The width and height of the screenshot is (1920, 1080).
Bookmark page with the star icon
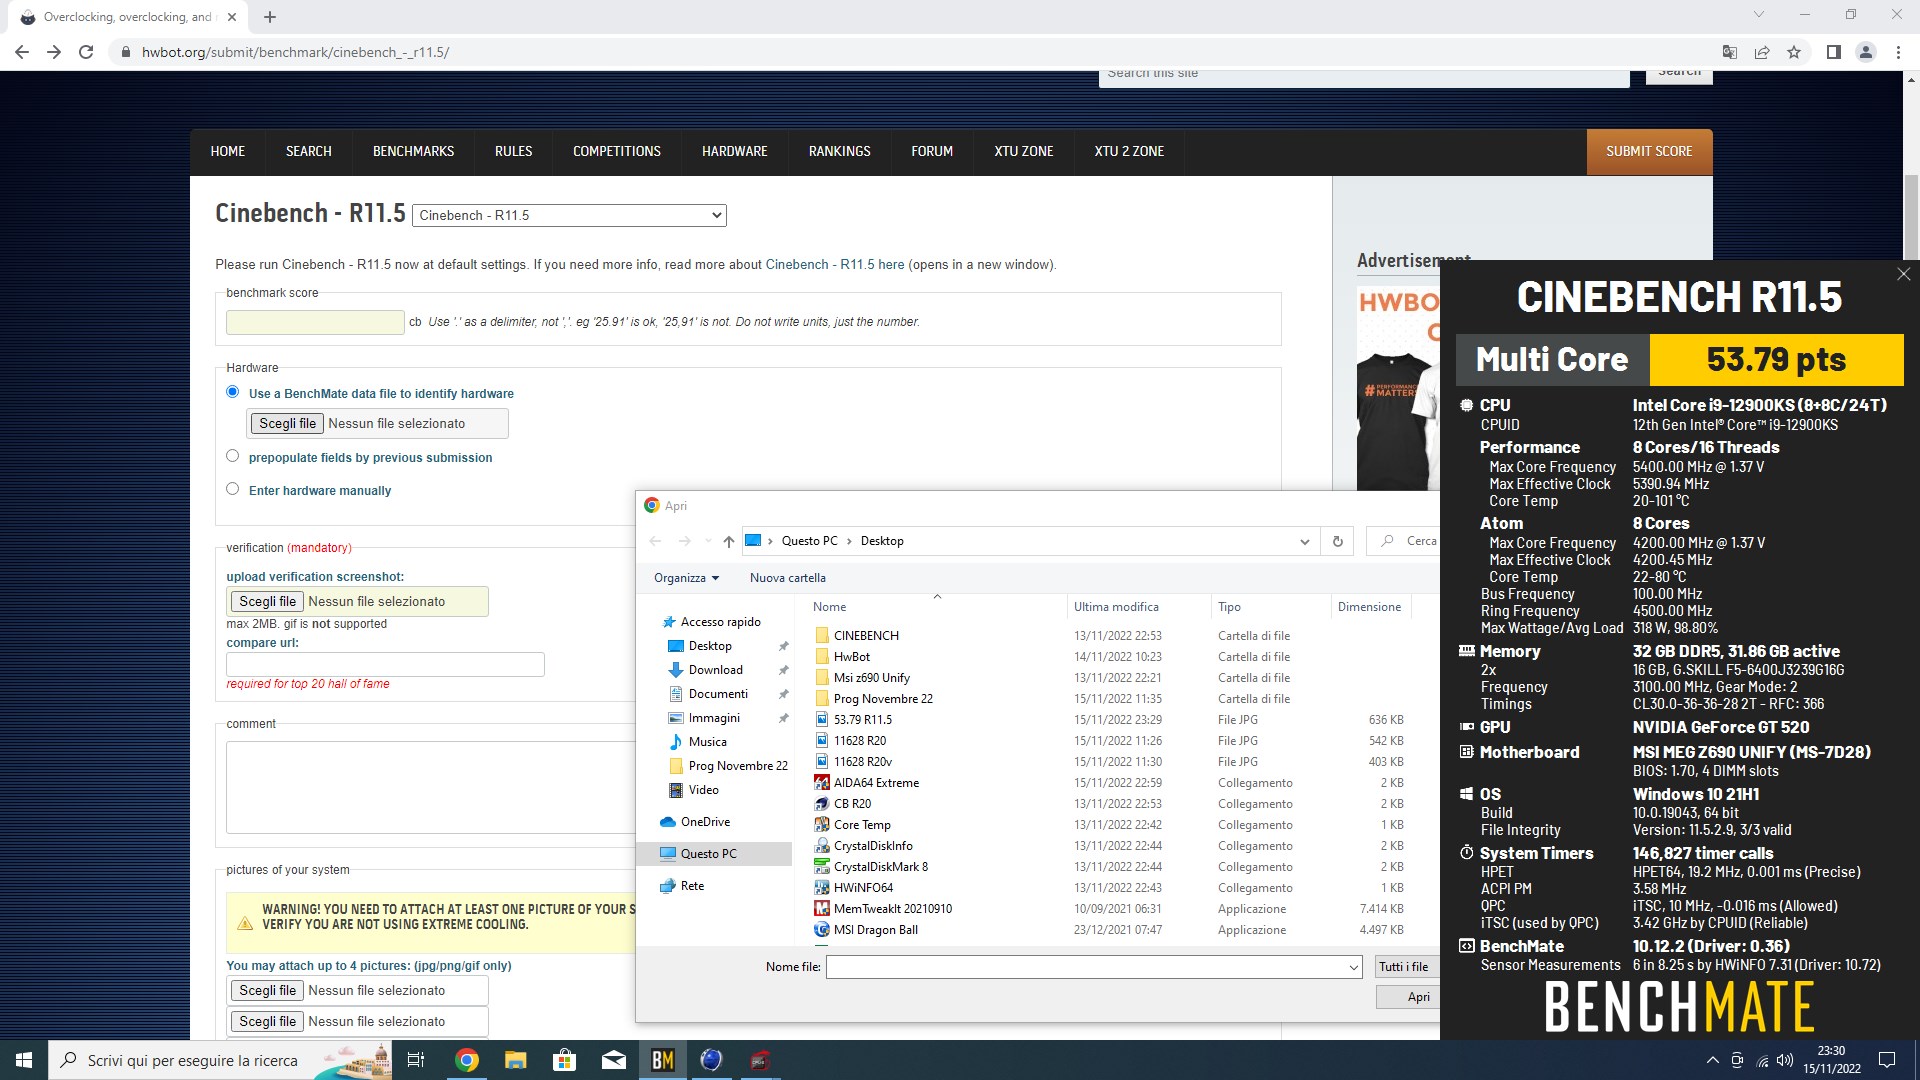1794,52
